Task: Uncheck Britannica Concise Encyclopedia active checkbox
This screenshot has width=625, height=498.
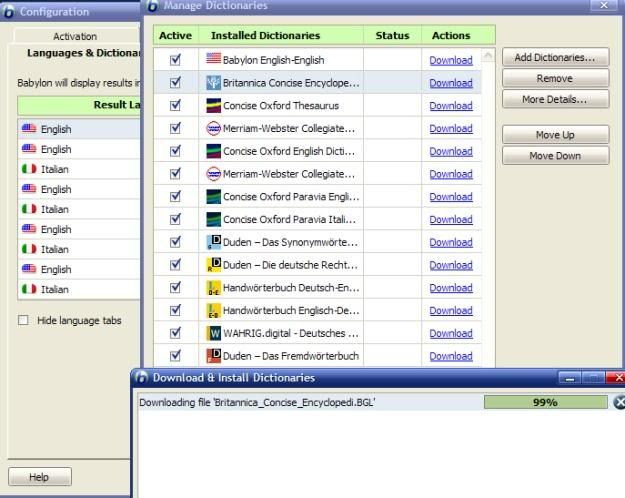Action: coord(175,83)
